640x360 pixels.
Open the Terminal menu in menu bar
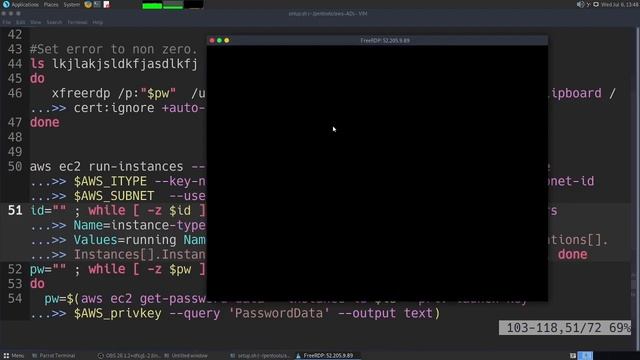click(x=77, y=22)
